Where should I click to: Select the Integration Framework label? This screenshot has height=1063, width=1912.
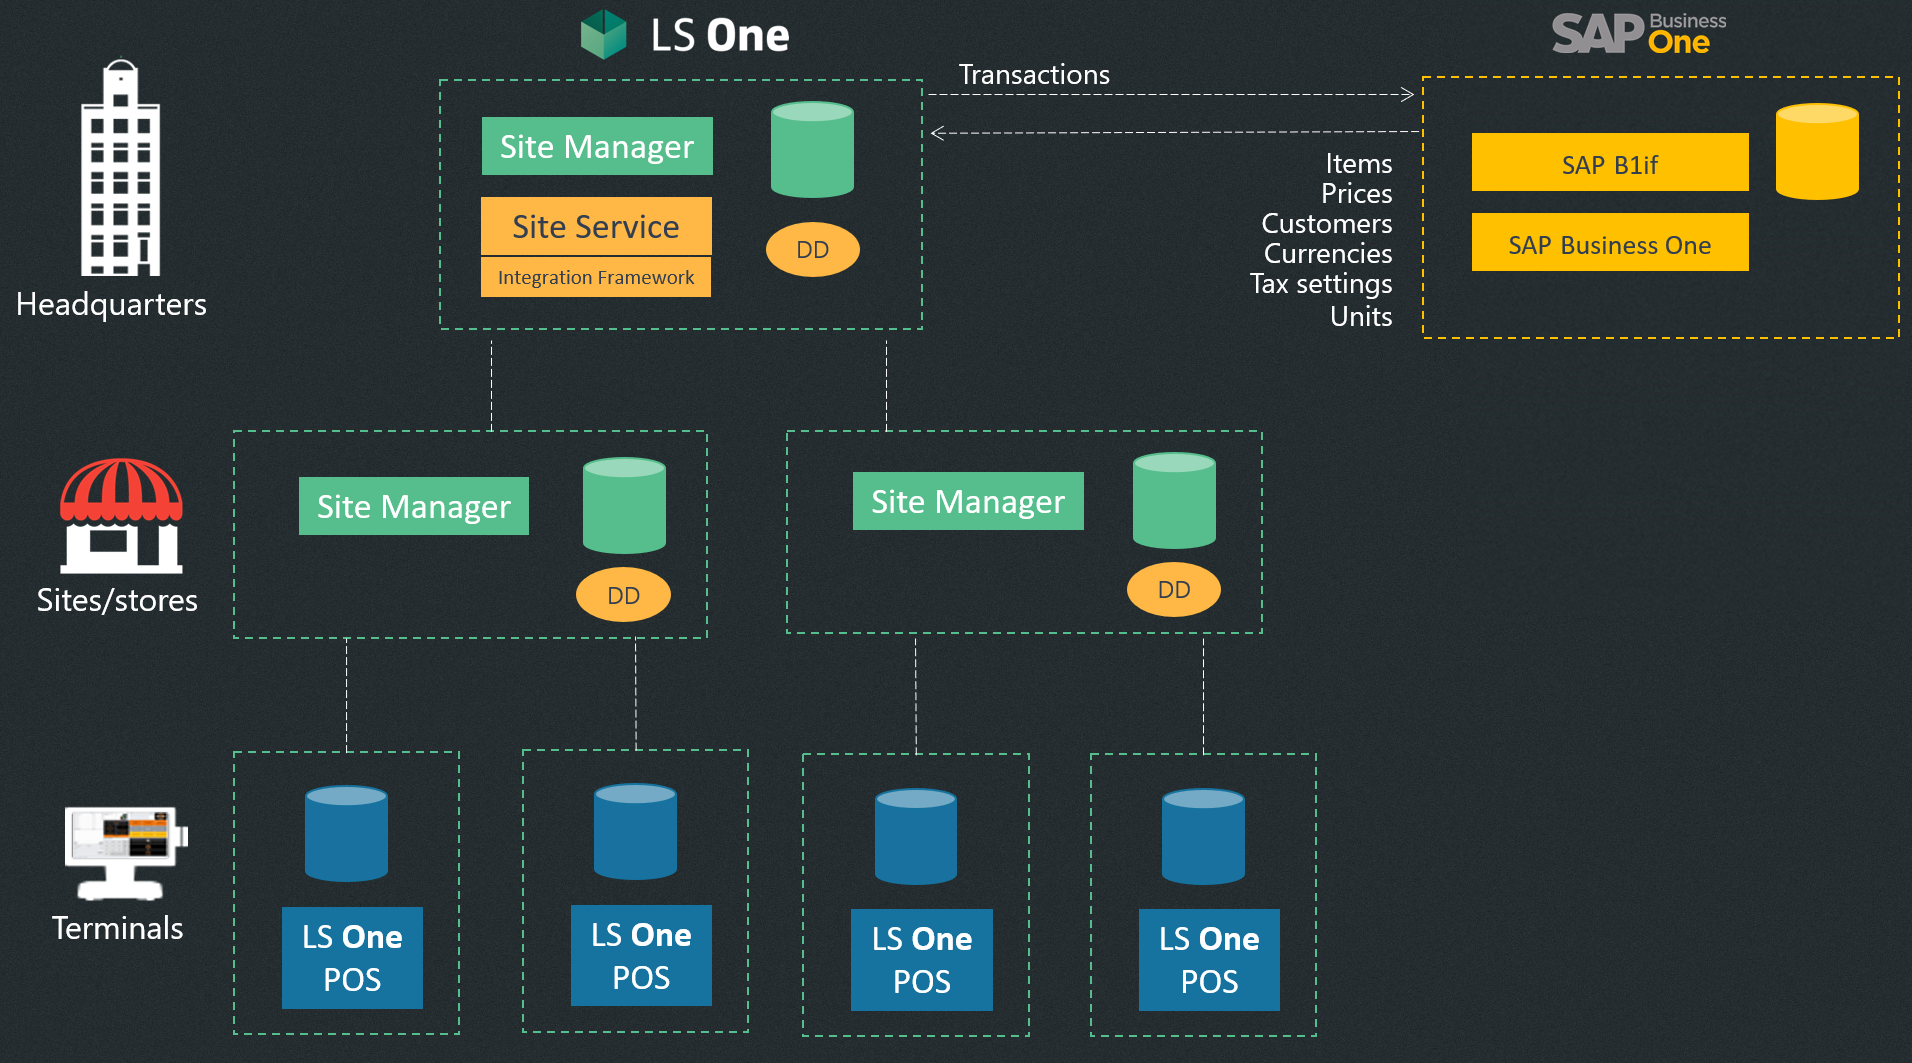(x=595, y=277)
